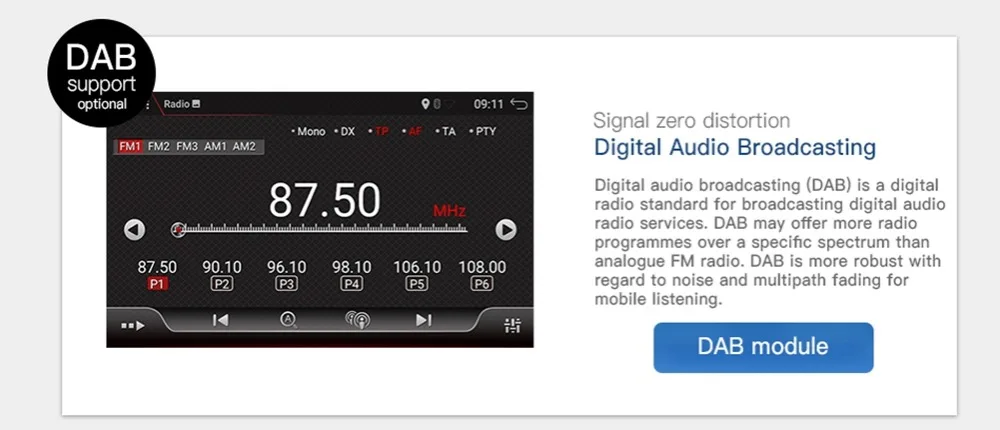
Task: Open the source switch icon bottom left
Action: click(133, 325)
